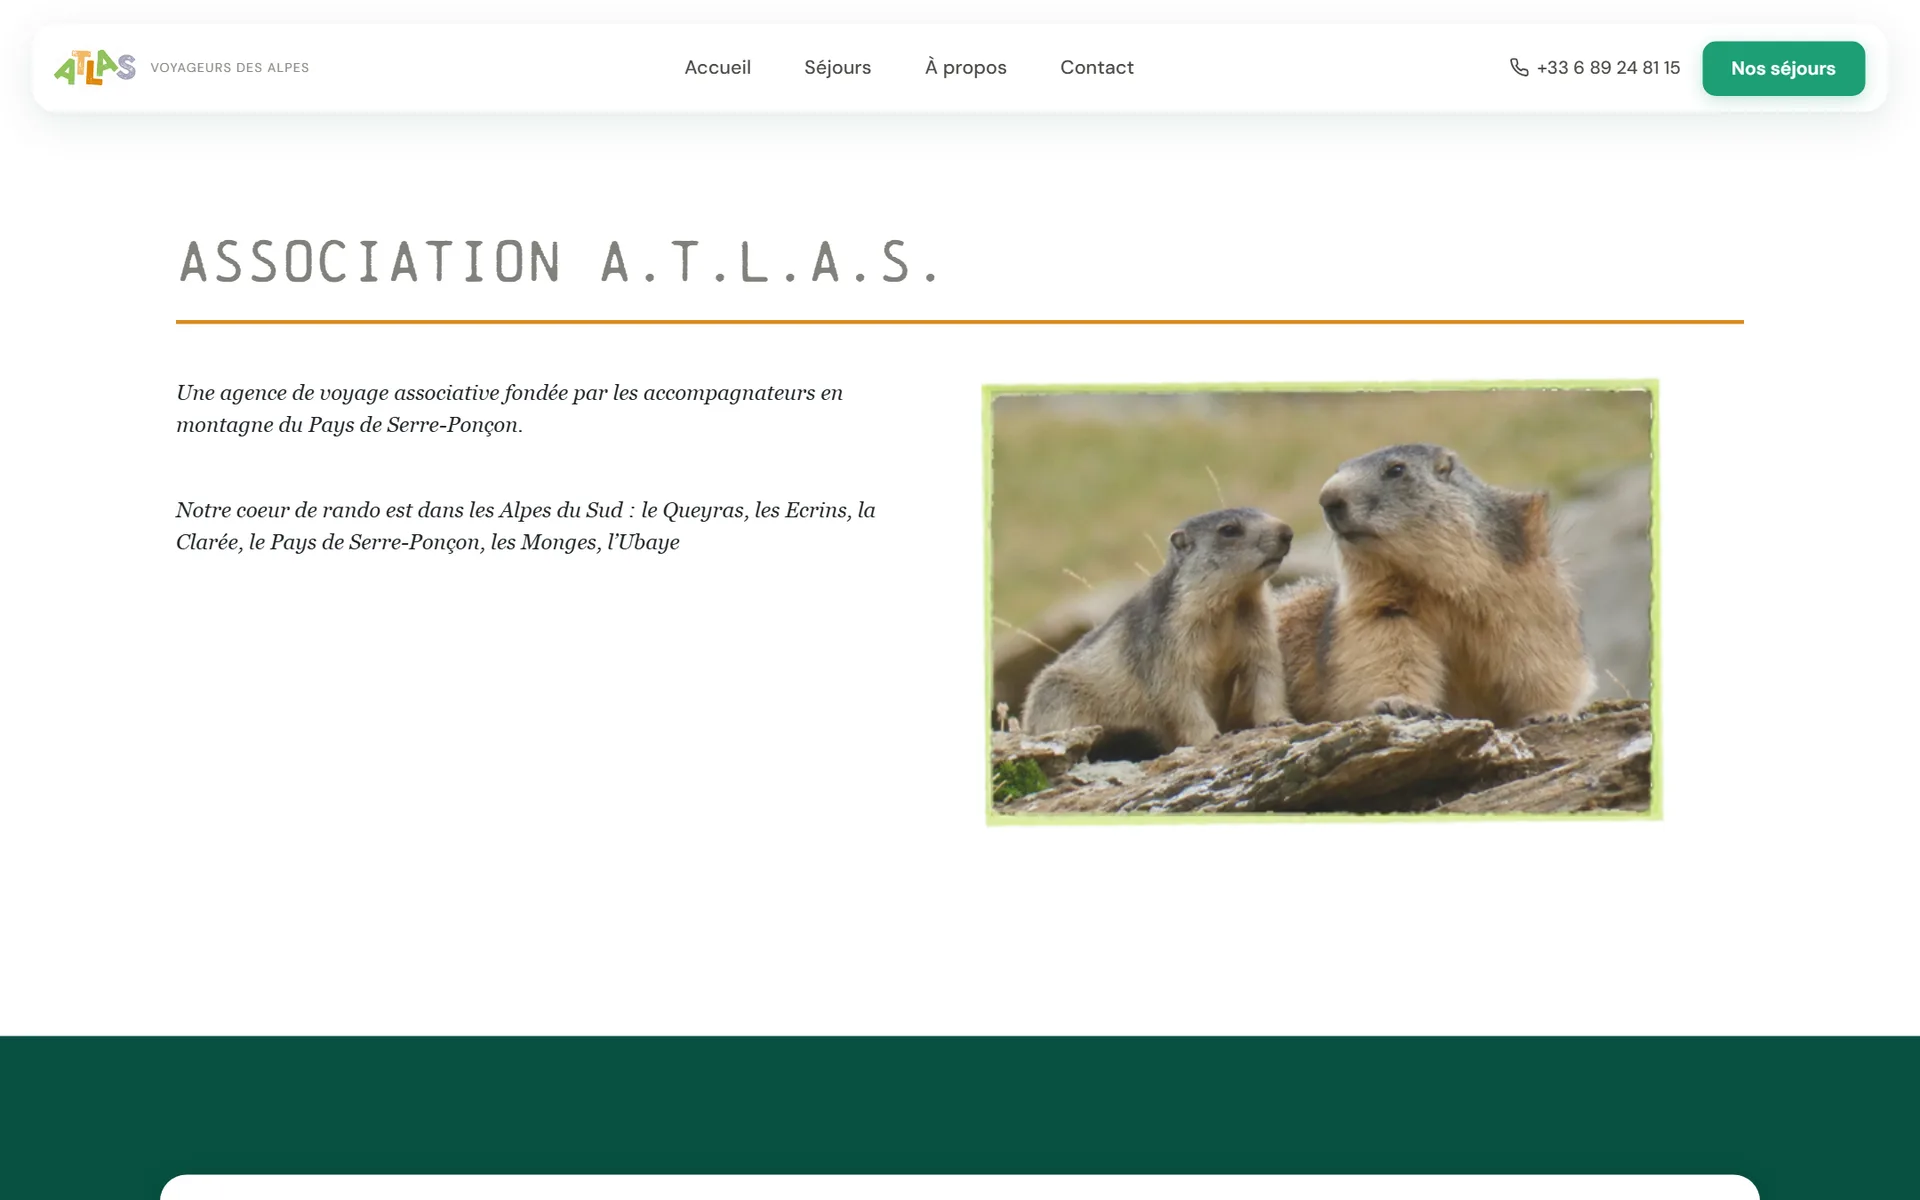The width and height of the screenshot is (1920, 1200).
Task: Go to the Séjours page
Action: click(837, 67)
